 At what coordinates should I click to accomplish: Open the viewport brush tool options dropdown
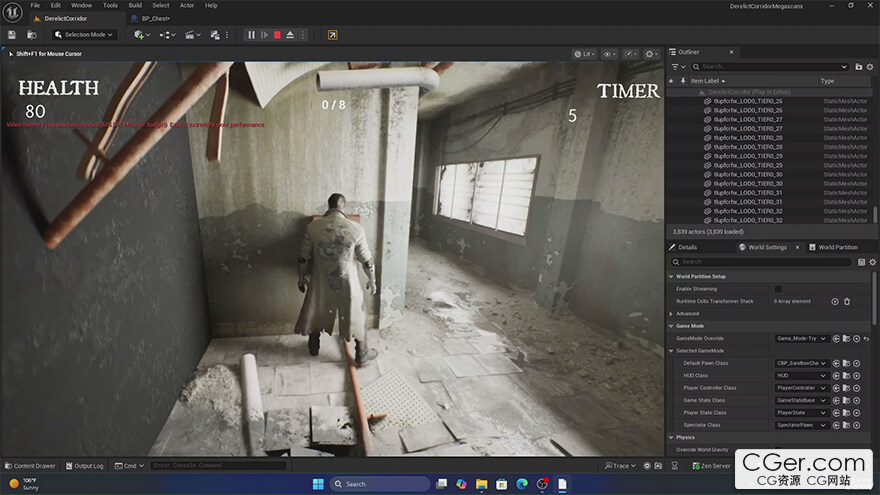[x=630, y=54]
